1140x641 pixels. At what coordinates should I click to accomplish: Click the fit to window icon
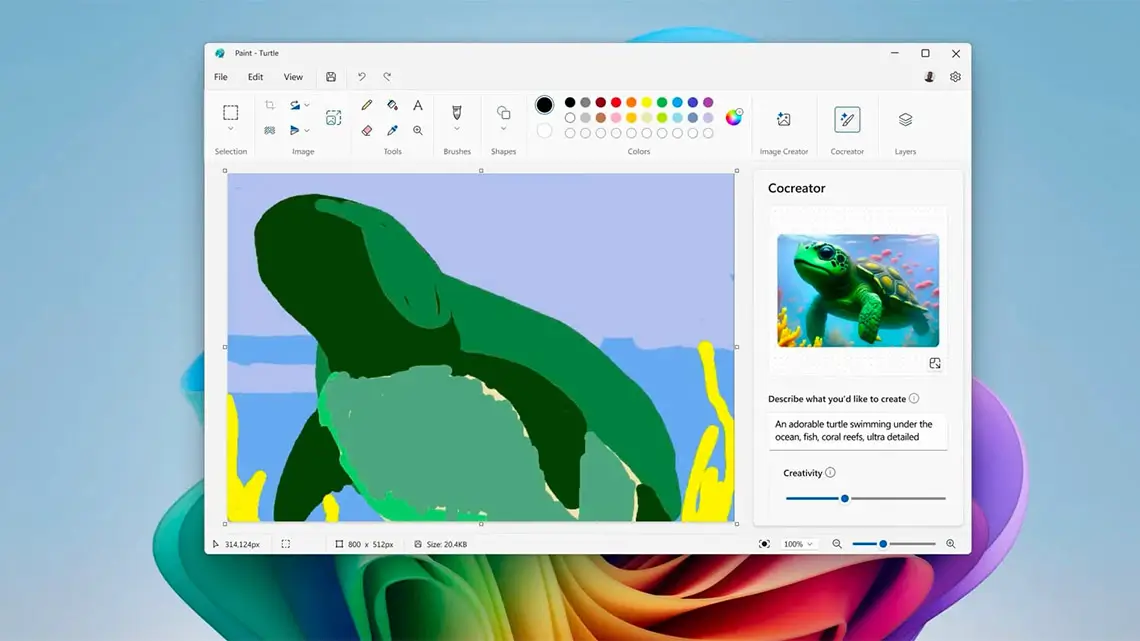point(764,544)
